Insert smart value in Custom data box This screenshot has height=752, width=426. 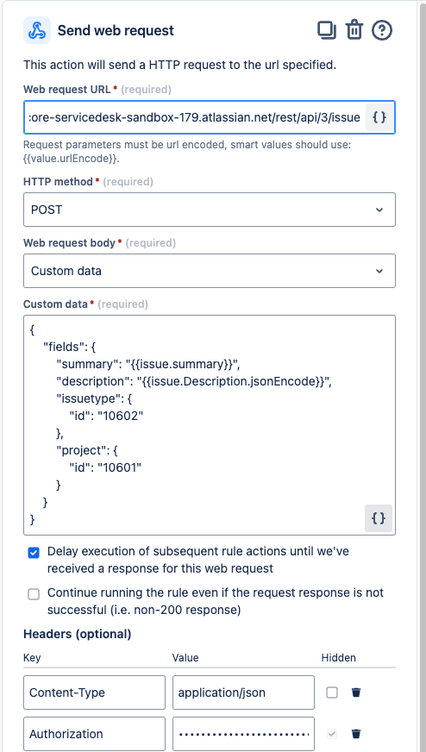379,518
